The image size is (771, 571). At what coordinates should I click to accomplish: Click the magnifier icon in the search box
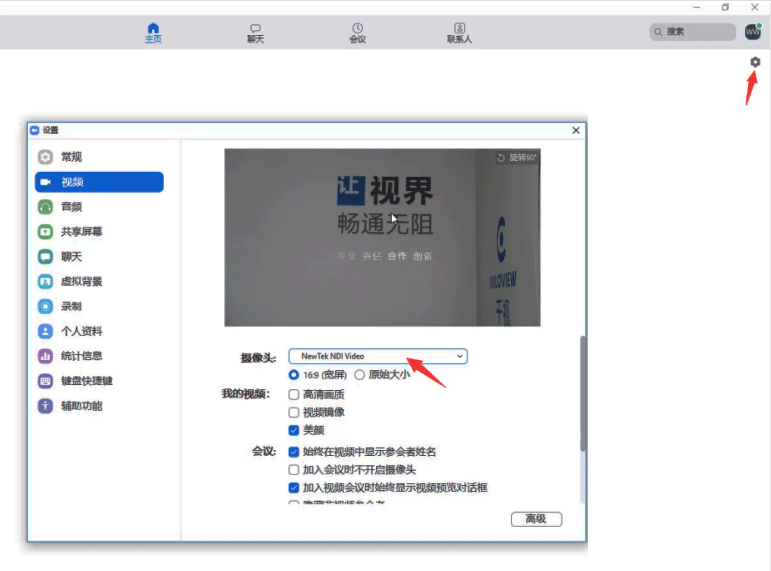tap(658, 32)
